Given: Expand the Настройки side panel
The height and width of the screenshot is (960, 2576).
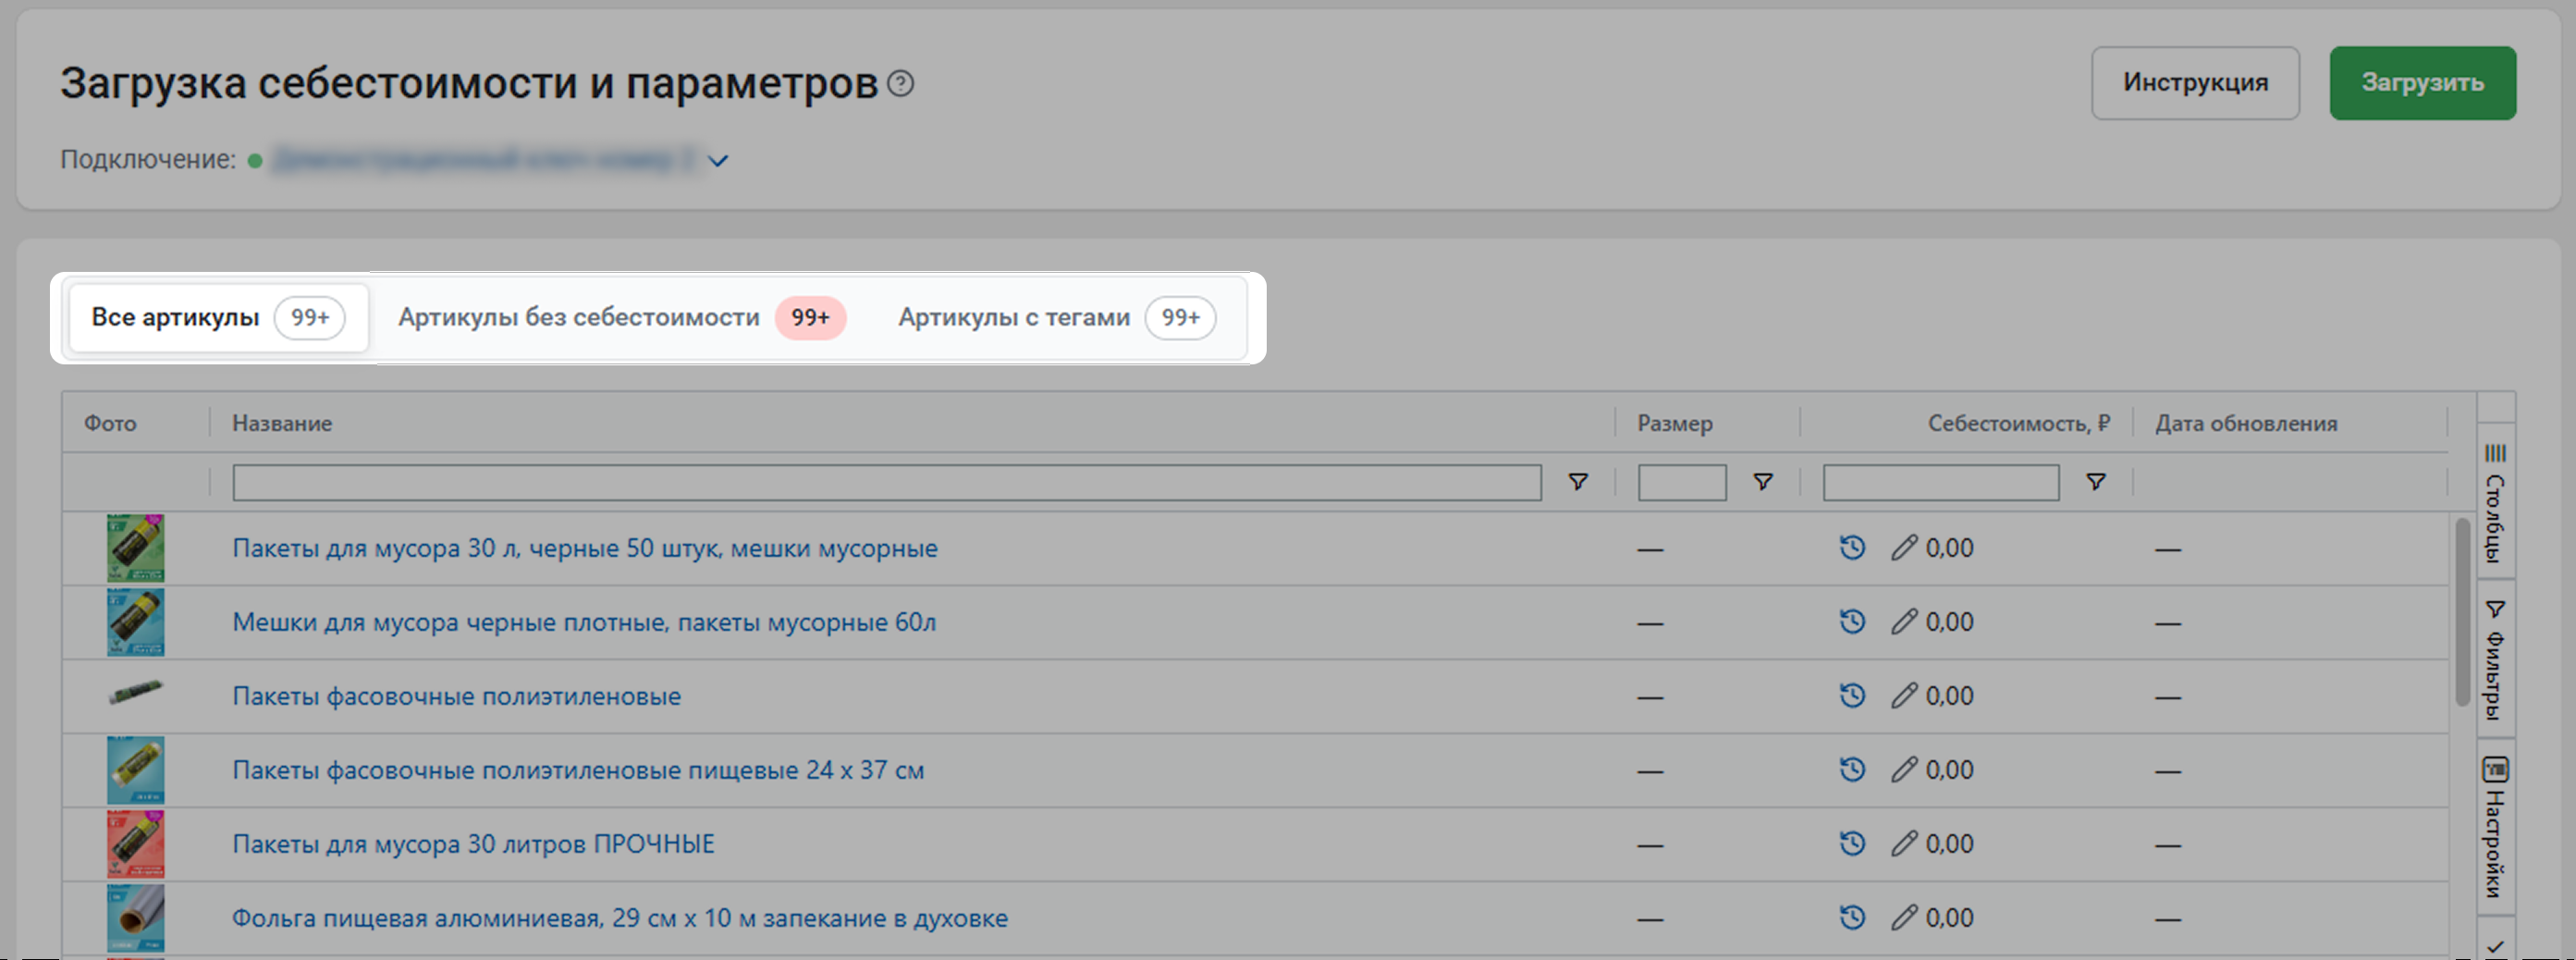Looking at the screenshot, I should [2495, 826].
